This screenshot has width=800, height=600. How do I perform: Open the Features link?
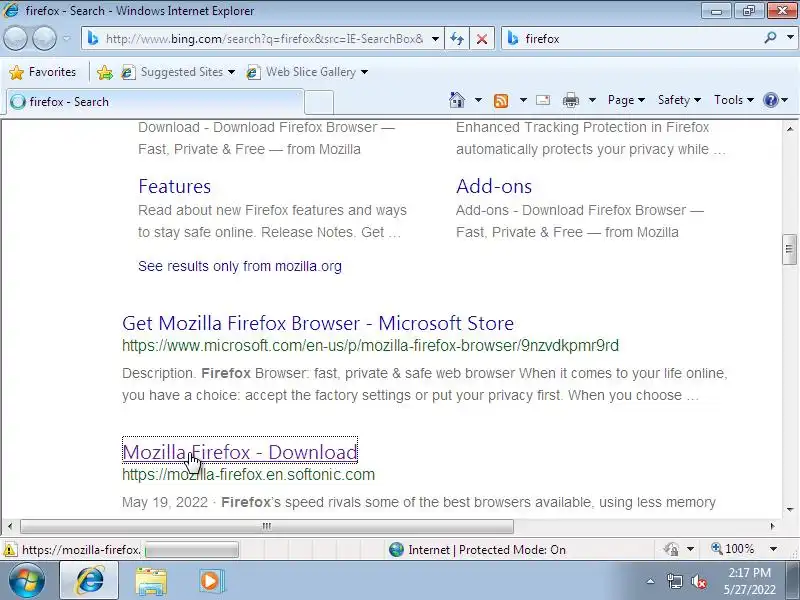pos(174,186)
